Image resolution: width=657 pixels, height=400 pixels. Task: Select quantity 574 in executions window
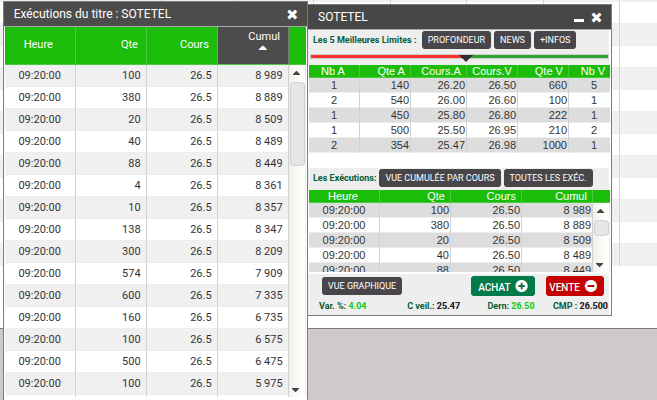click(x=131, y=273)
